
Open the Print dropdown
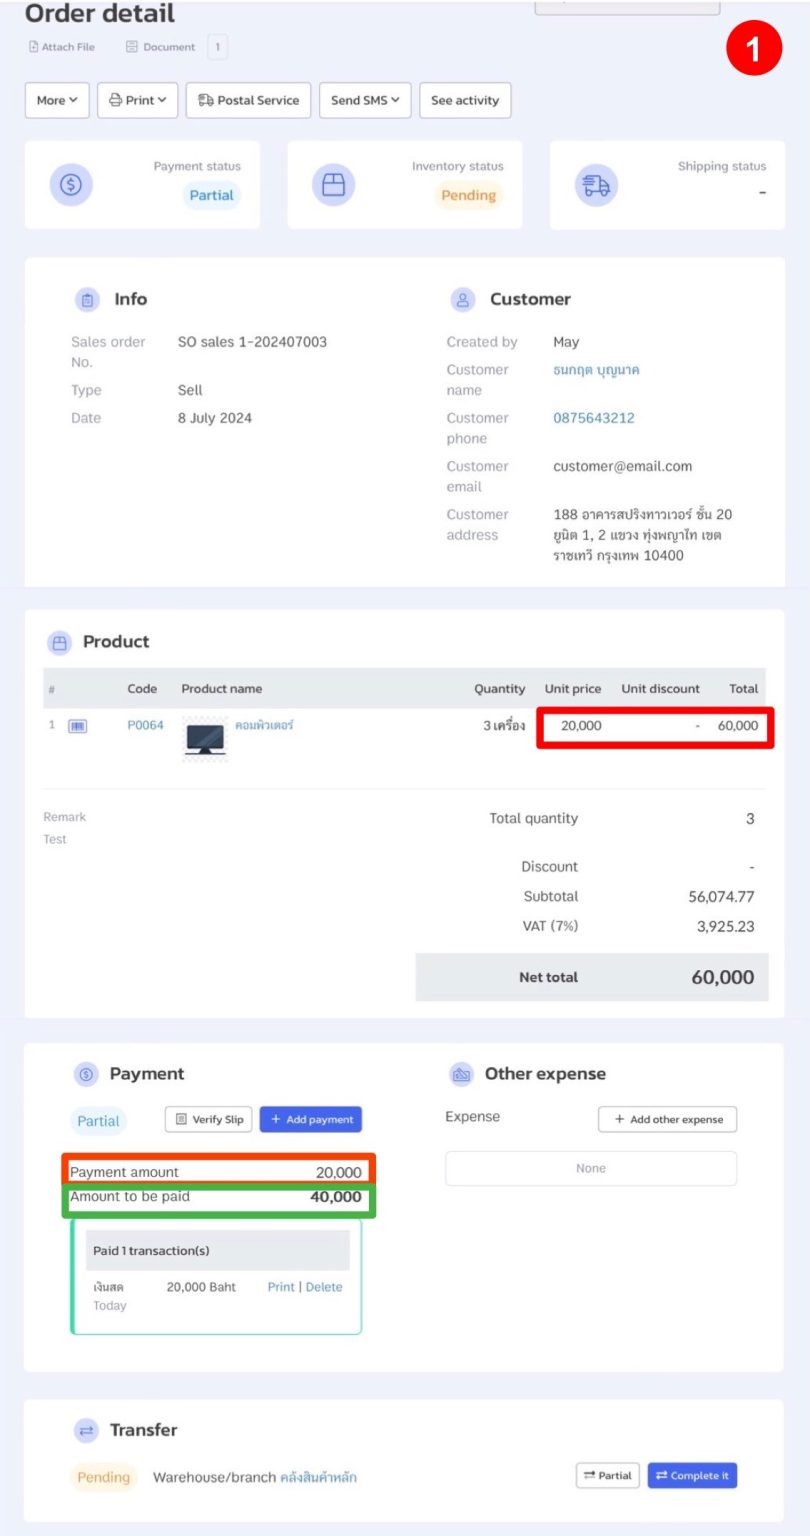coord(137,100)
